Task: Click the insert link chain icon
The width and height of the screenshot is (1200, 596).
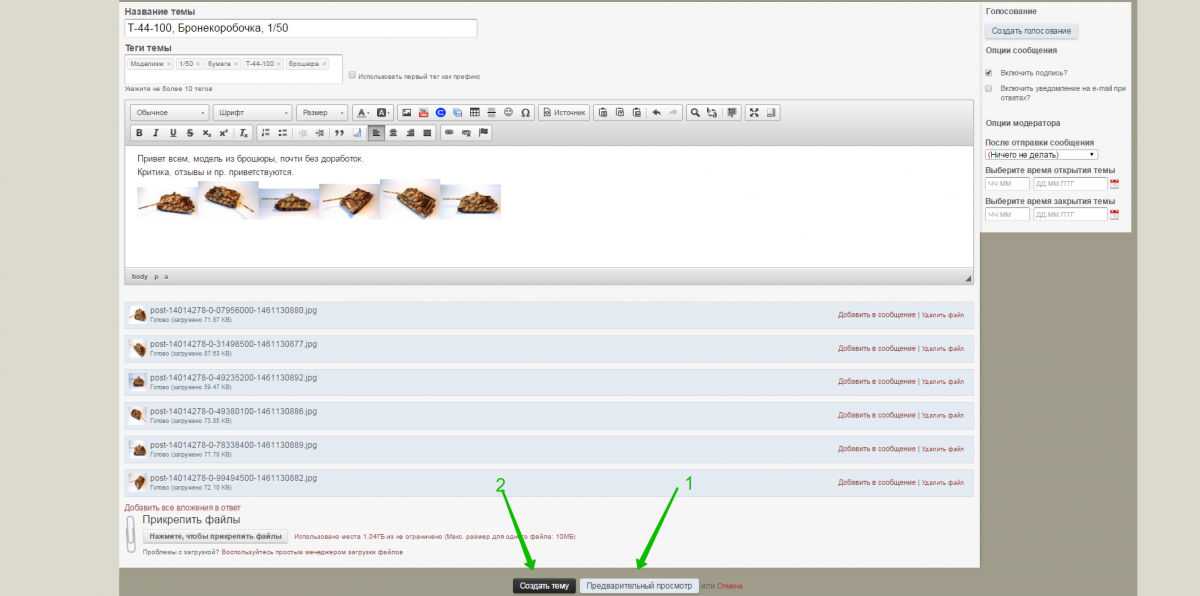Action: [449, 132]
